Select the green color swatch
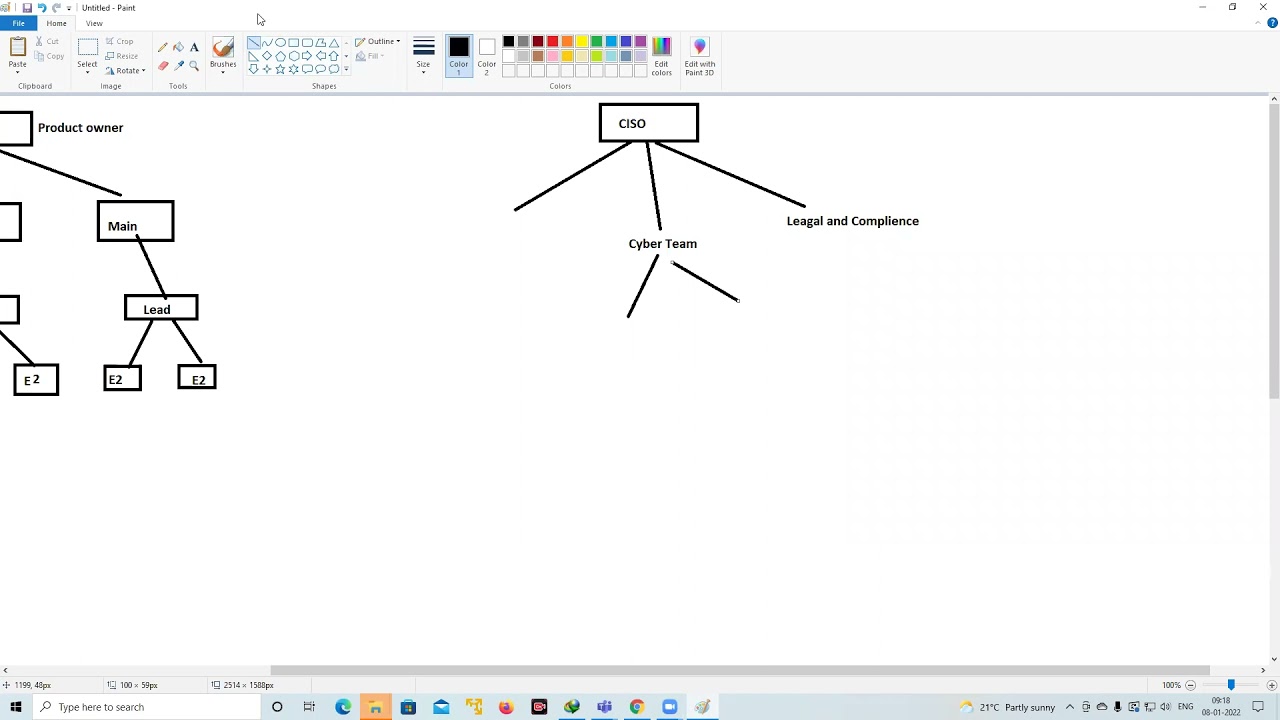 click(597, 42)
